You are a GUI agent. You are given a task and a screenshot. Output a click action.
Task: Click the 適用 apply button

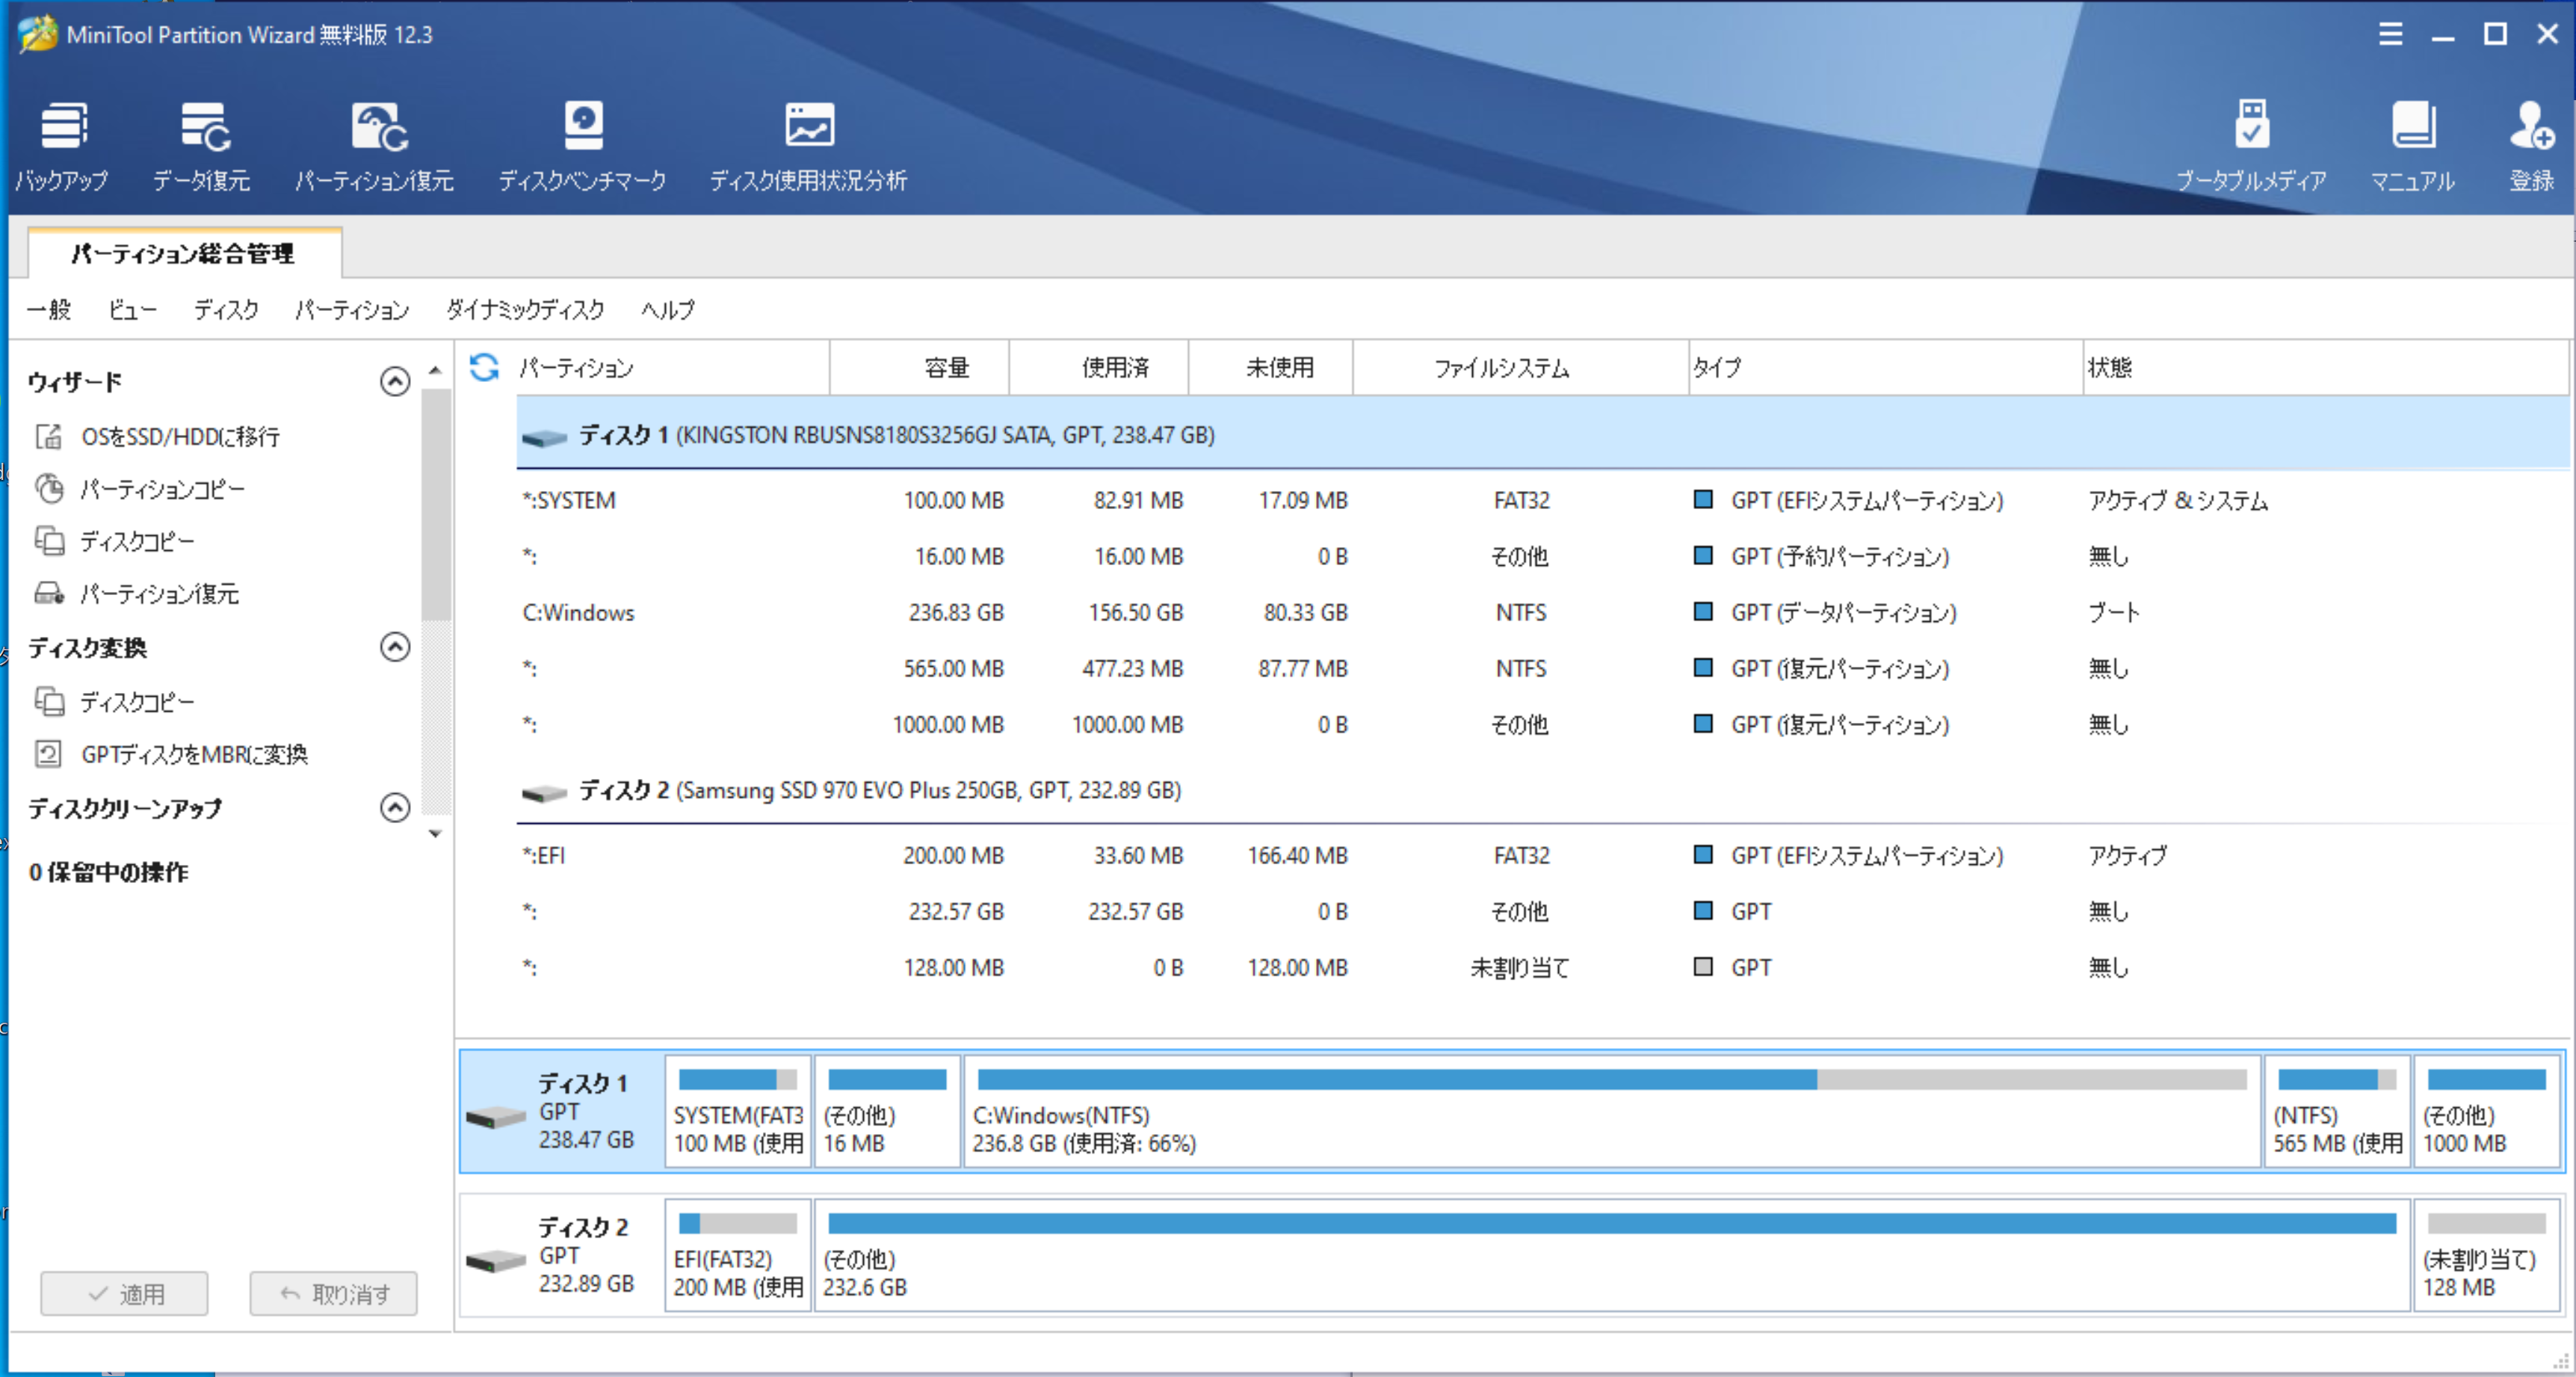pyautogui.click(x=125, y=1294)
